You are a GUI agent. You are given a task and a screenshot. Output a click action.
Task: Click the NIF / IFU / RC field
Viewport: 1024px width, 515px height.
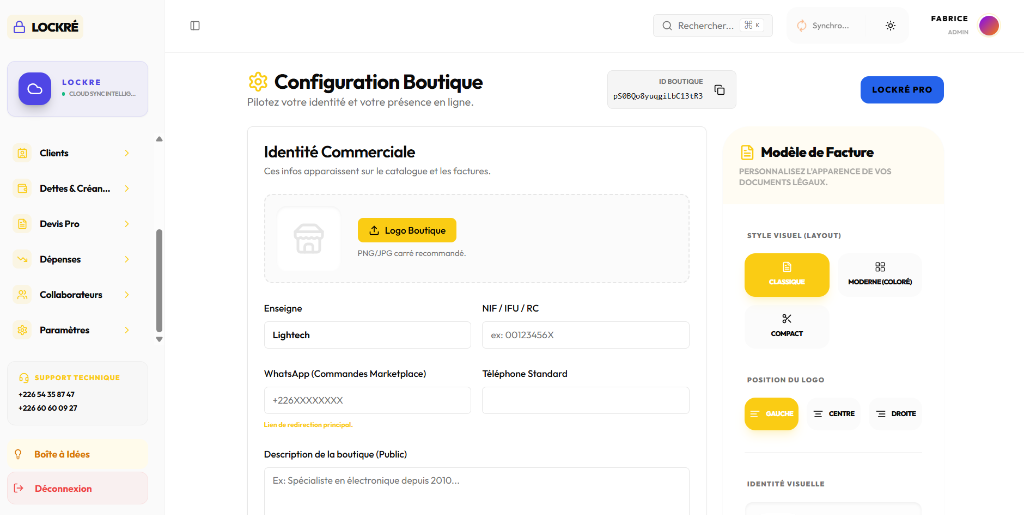point(586,335)
